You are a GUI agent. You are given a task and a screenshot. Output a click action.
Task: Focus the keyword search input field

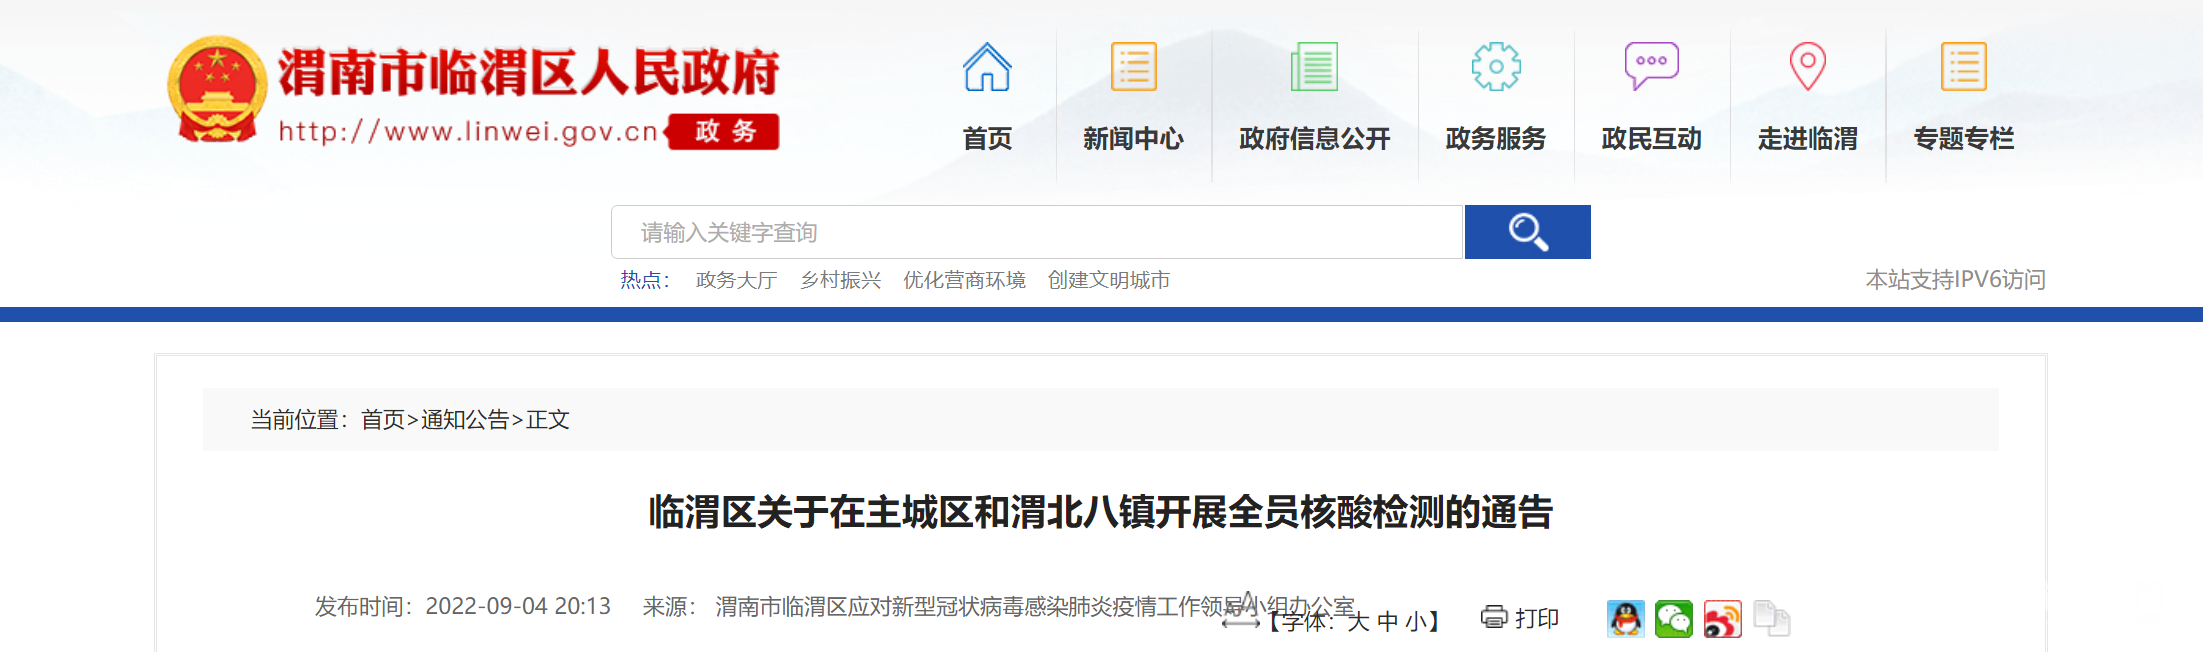(x=1037, y=232)
